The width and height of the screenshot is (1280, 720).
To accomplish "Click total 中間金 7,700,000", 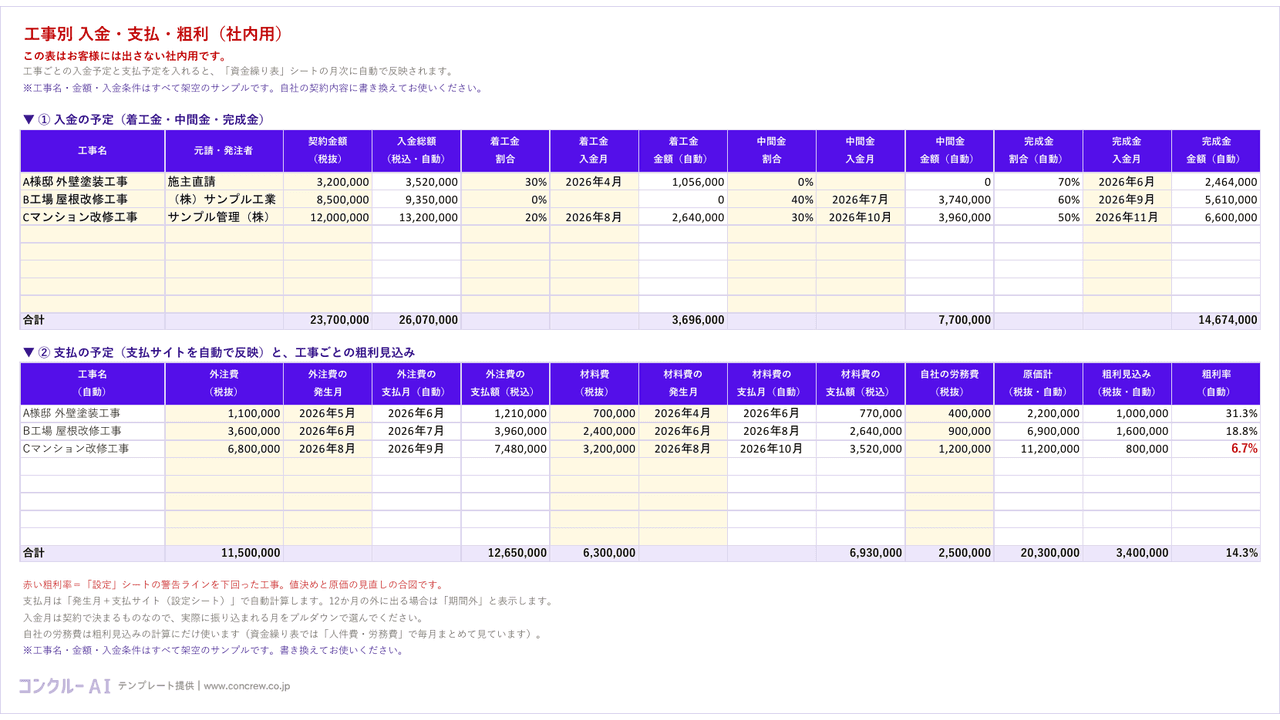I will 950,320.
